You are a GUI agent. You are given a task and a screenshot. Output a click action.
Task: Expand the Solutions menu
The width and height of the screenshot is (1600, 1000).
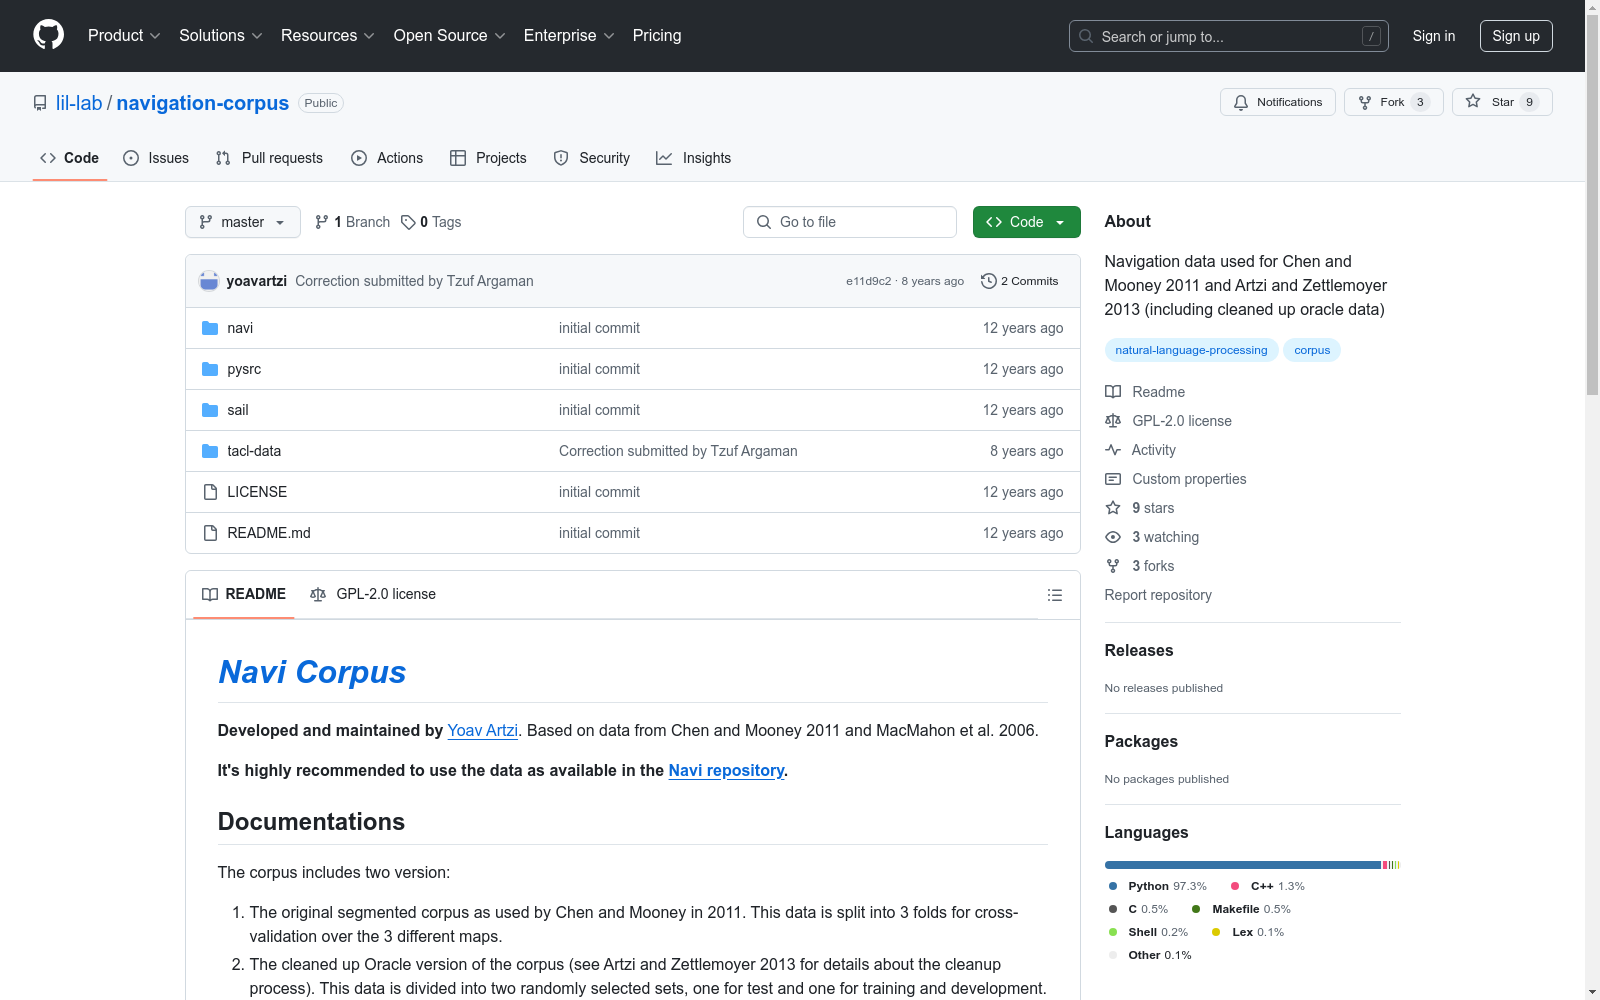221,35
